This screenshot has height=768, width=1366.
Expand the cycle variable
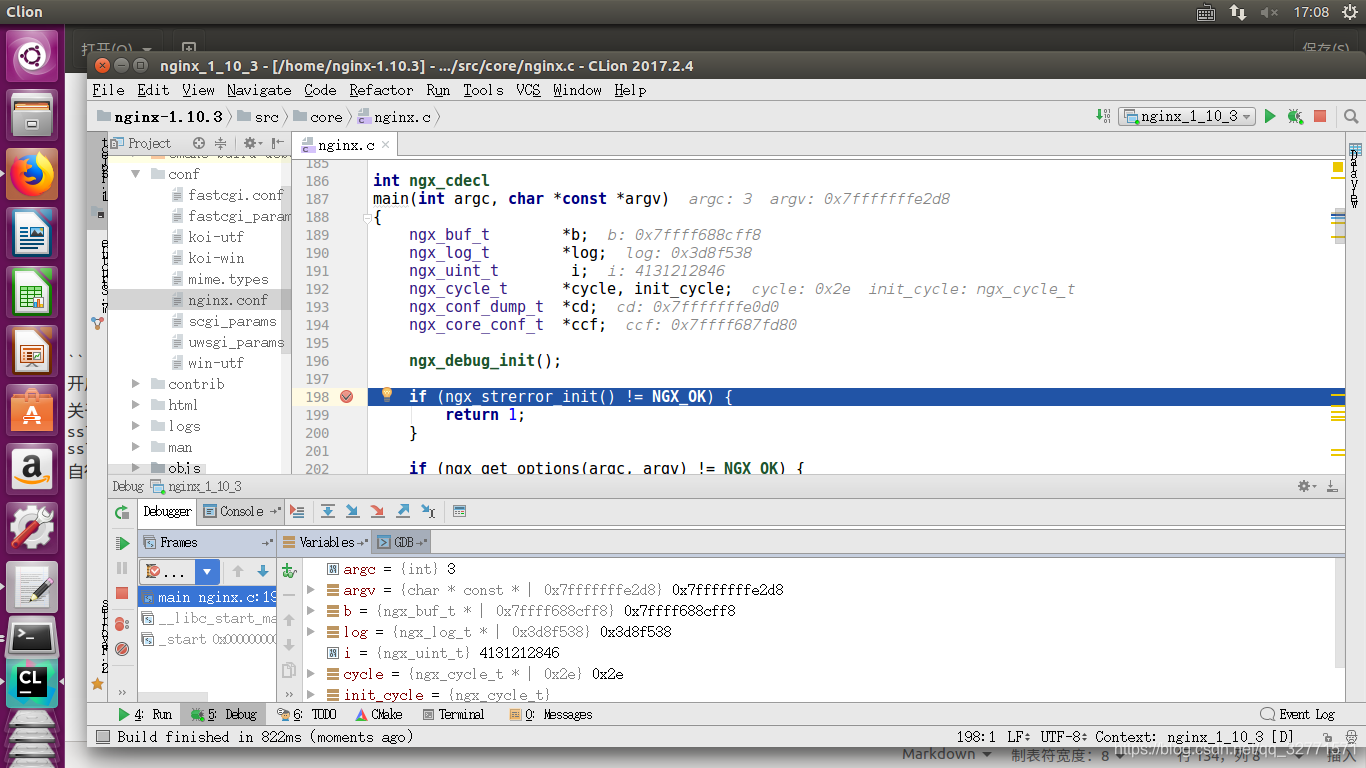click(x=311, y=674)
